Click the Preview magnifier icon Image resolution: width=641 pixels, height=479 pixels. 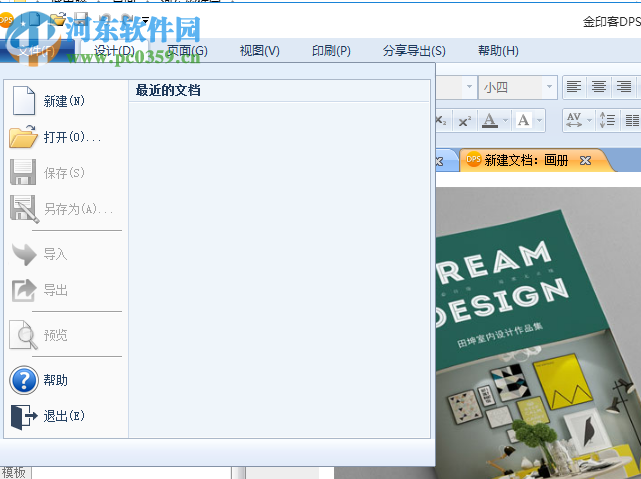pos(24,335)
